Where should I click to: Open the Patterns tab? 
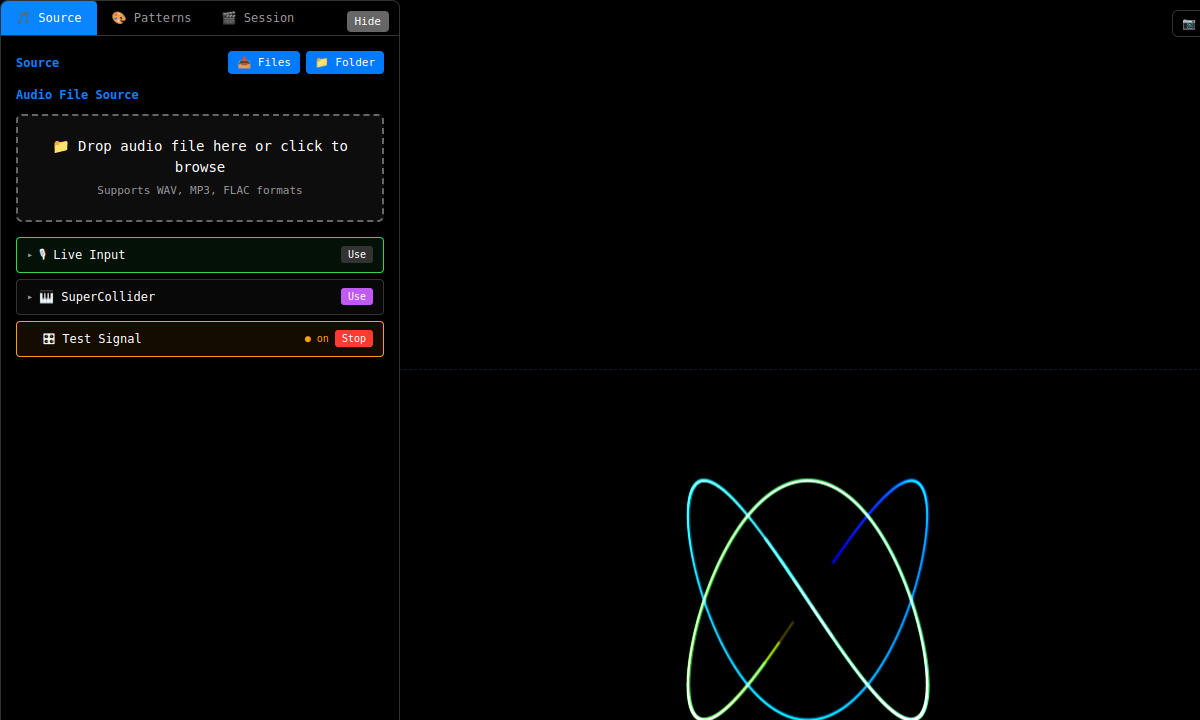click(x=151, y=18)
